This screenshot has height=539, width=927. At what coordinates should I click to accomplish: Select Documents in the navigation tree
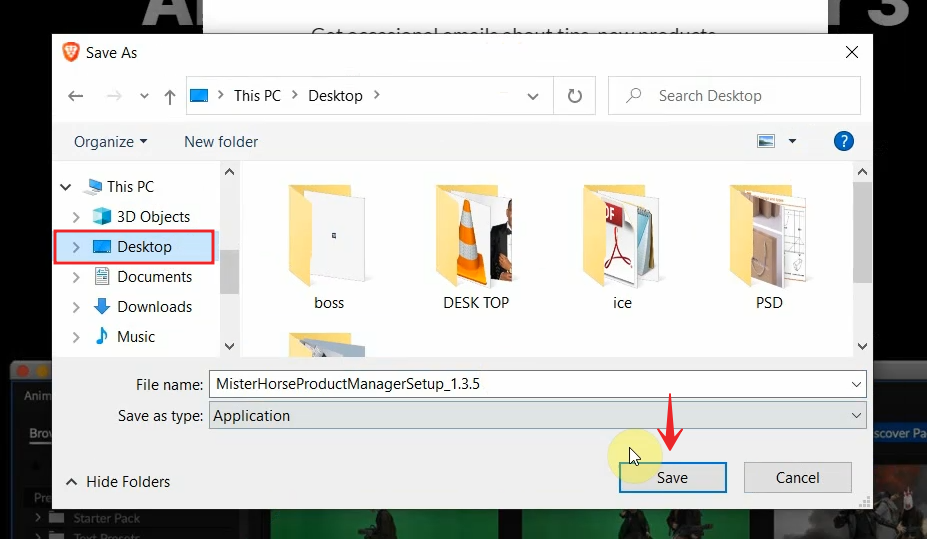154,277
